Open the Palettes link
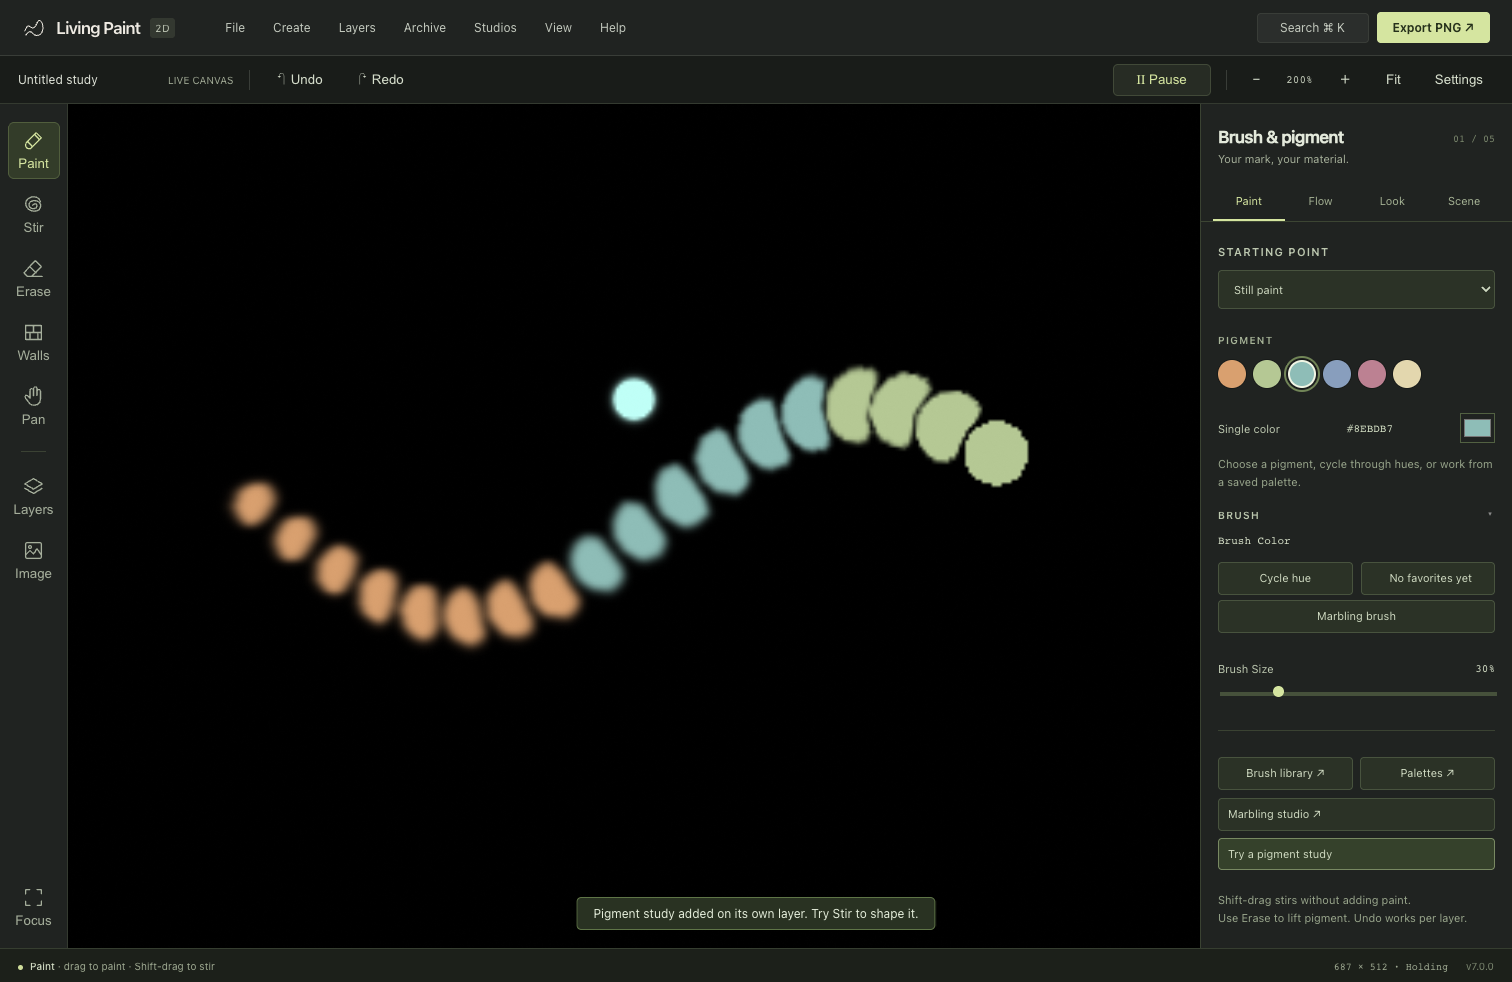 [1427, 773]
